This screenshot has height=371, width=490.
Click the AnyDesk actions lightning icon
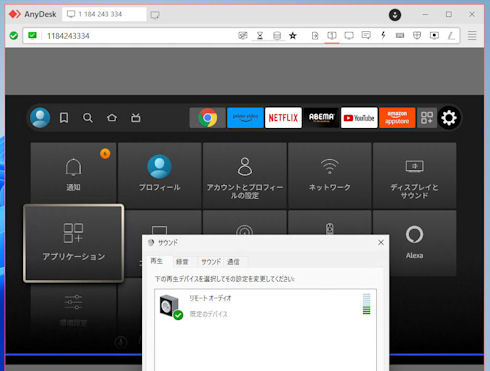(383, 35)
